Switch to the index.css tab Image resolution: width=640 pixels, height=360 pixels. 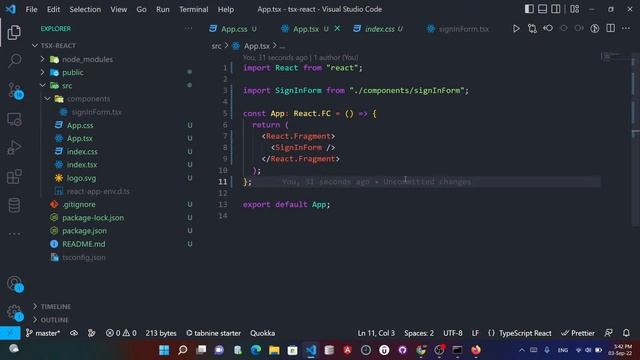tap(379, 29)
